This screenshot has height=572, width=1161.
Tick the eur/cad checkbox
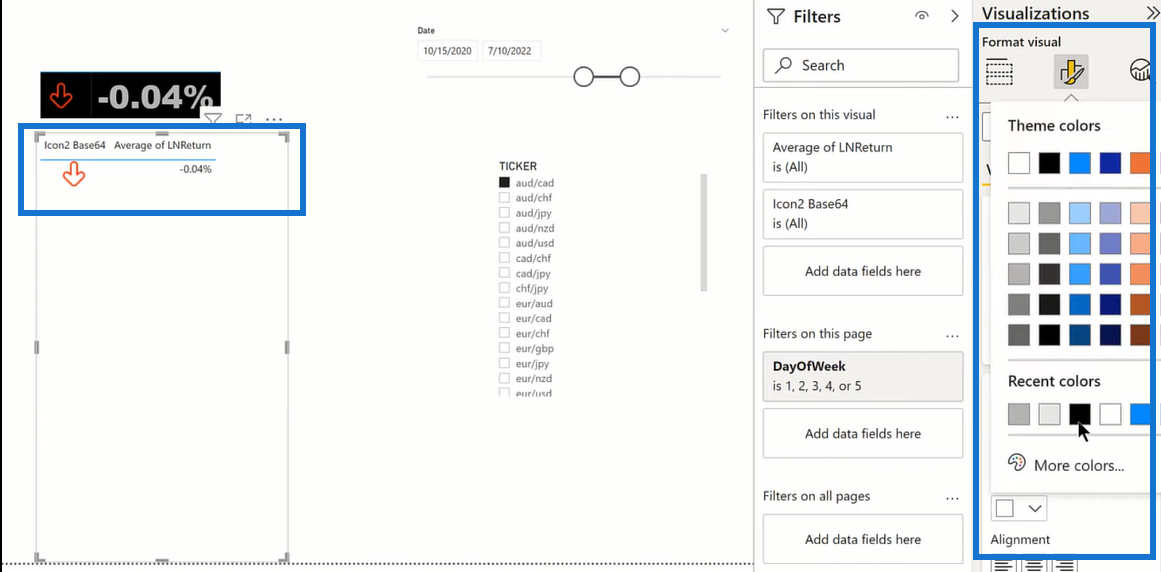point(504,318)
